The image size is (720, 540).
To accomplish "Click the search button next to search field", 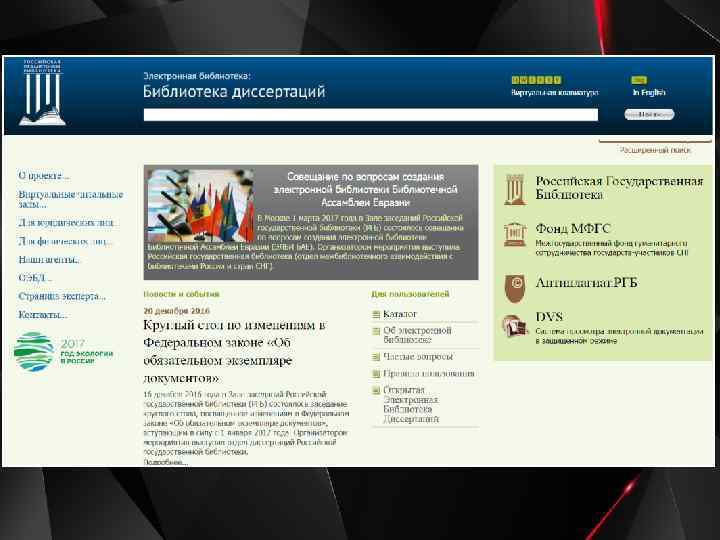I will pos(649,114).
